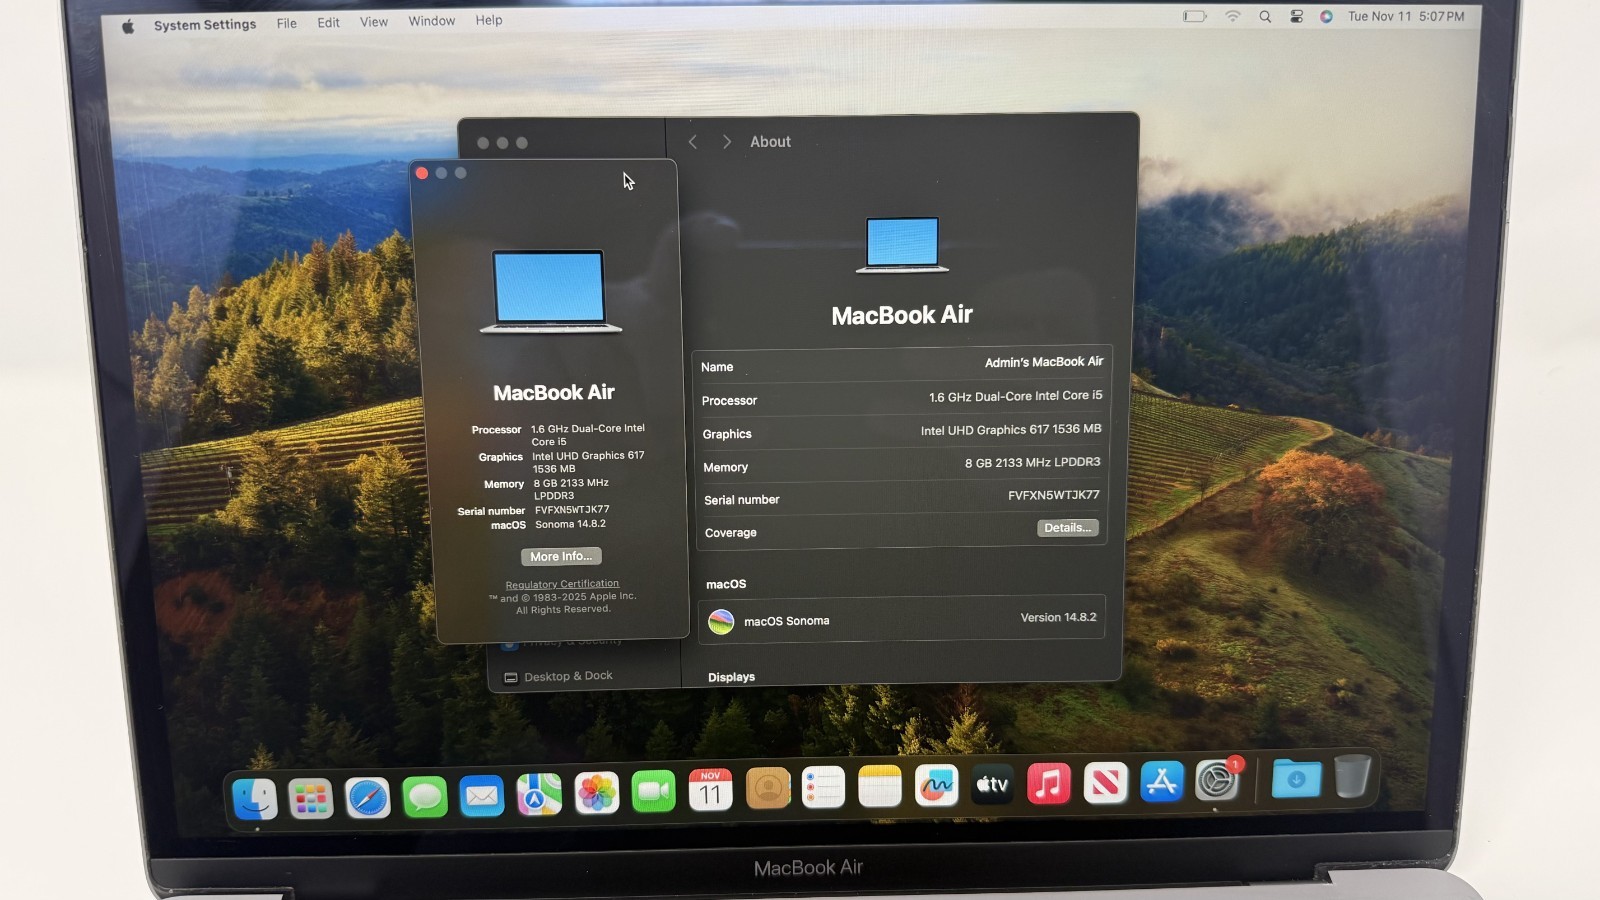Go back using the left chevron beside About

coord(692,142)
